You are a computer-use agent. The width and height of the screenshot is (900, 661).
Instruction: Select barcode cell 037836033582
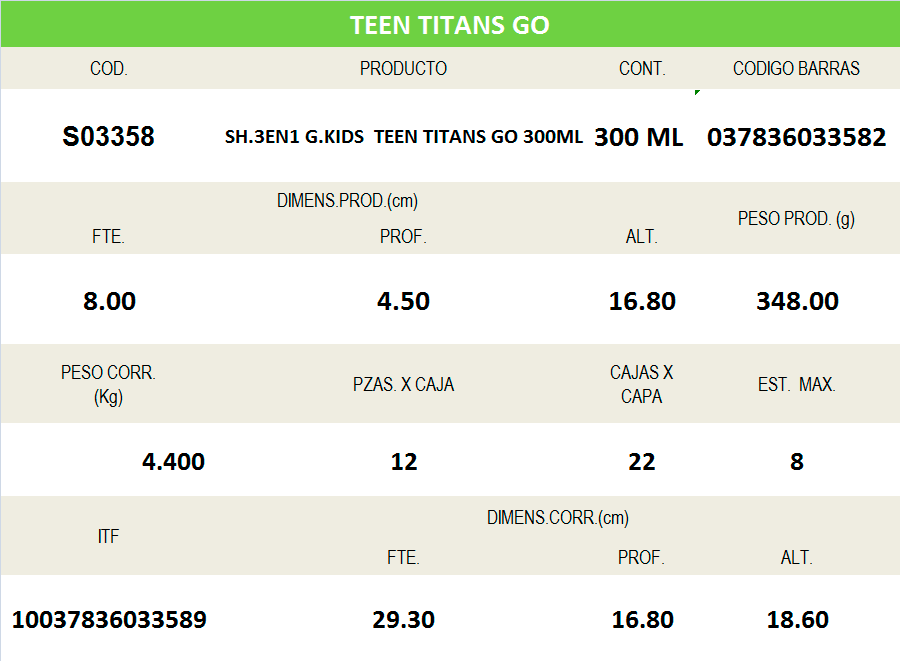pos(796,137)
